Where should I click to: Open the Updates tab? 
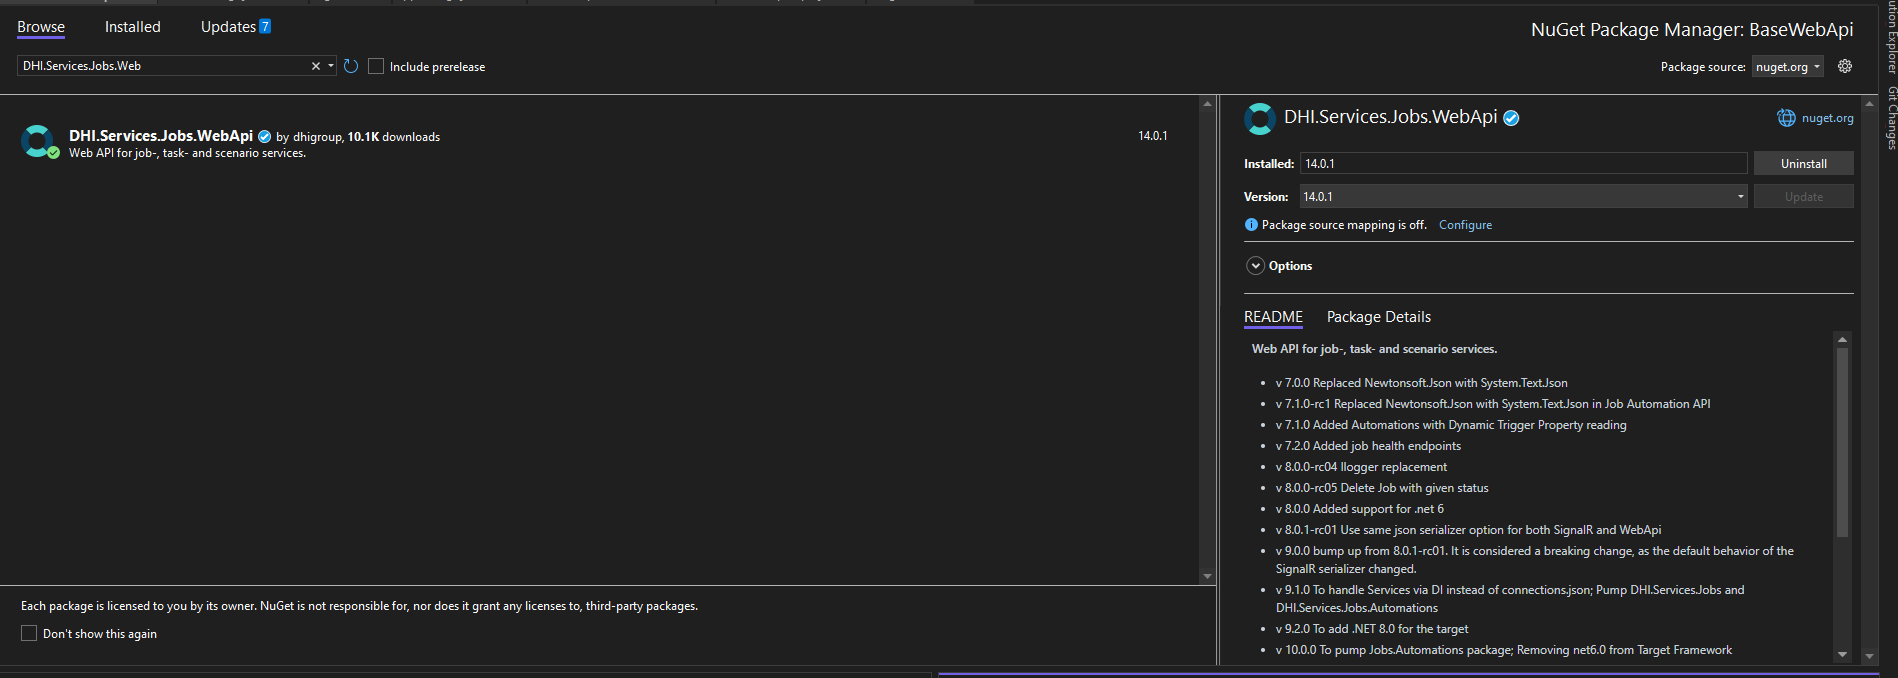[x=229, y=27]
